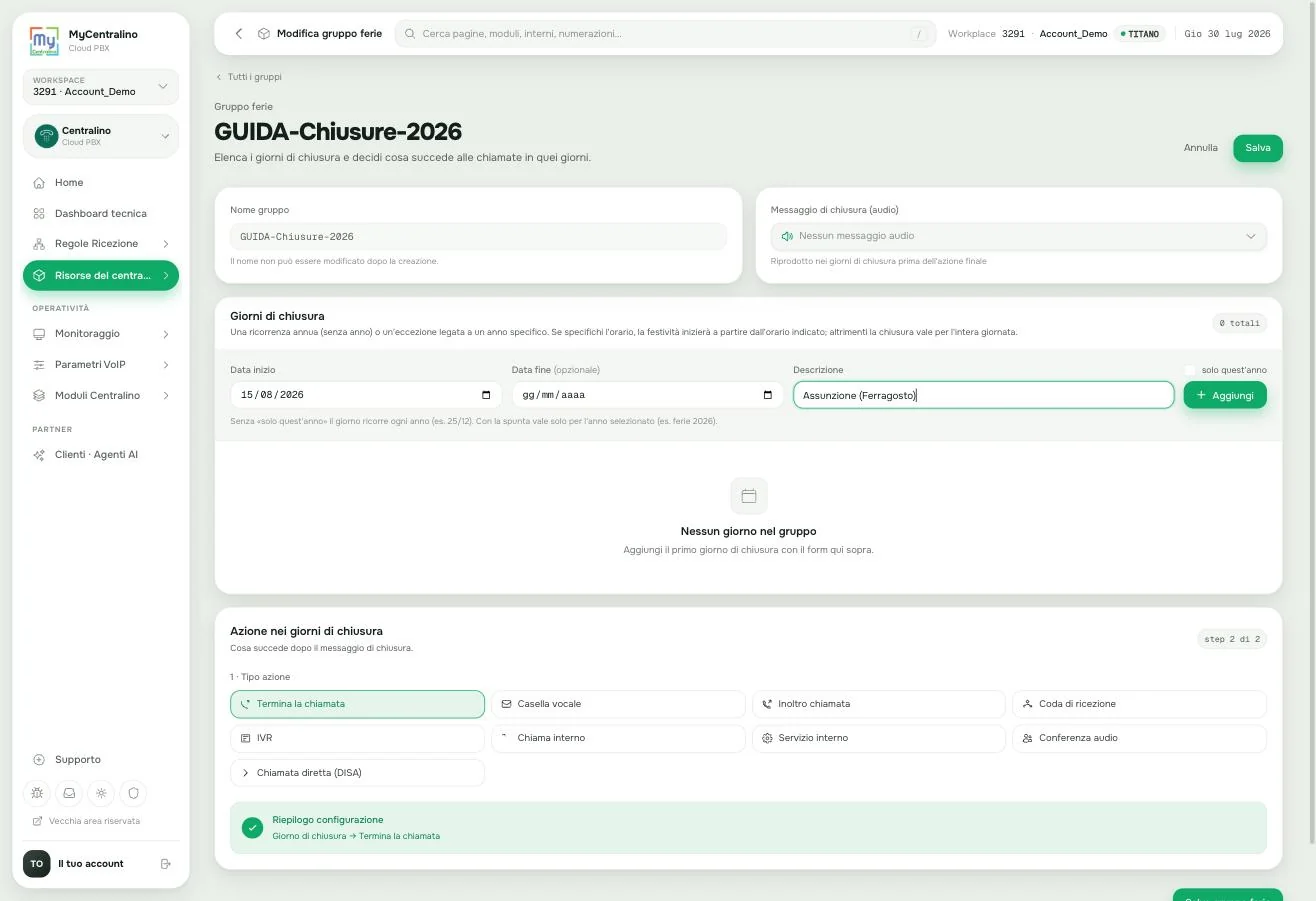
Task: Click the Aggiungi button
Action: (x=1225, y=395)
